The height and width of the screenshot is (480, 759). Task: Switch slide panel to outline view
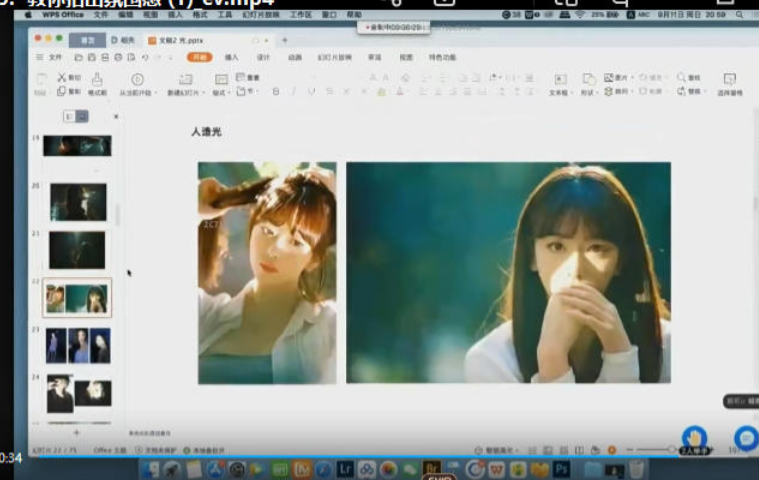69,117
